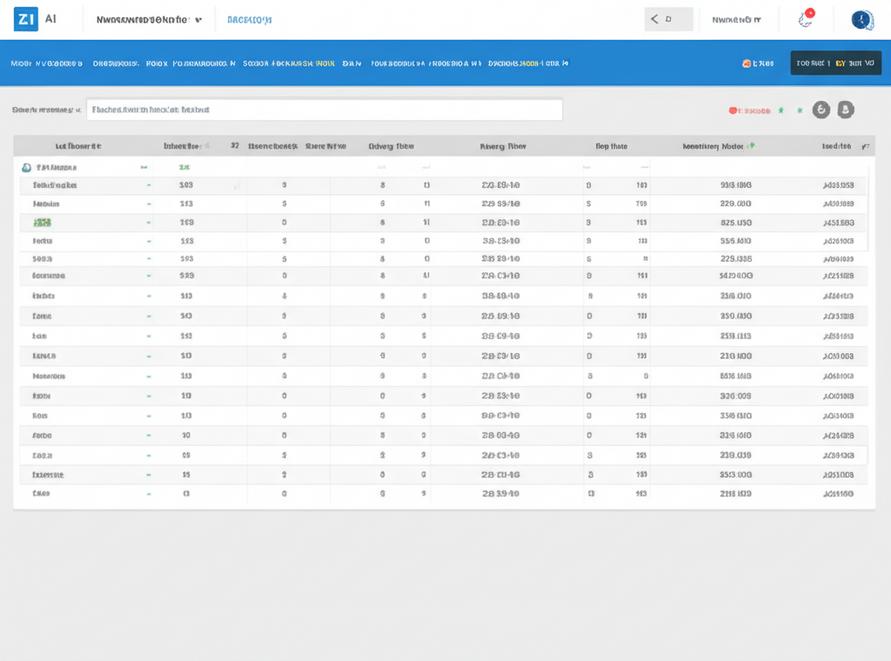The height and width of the screenshot is (661, 891).
Task: Click the blue ZI logo icon
Action: click(25, 19)
